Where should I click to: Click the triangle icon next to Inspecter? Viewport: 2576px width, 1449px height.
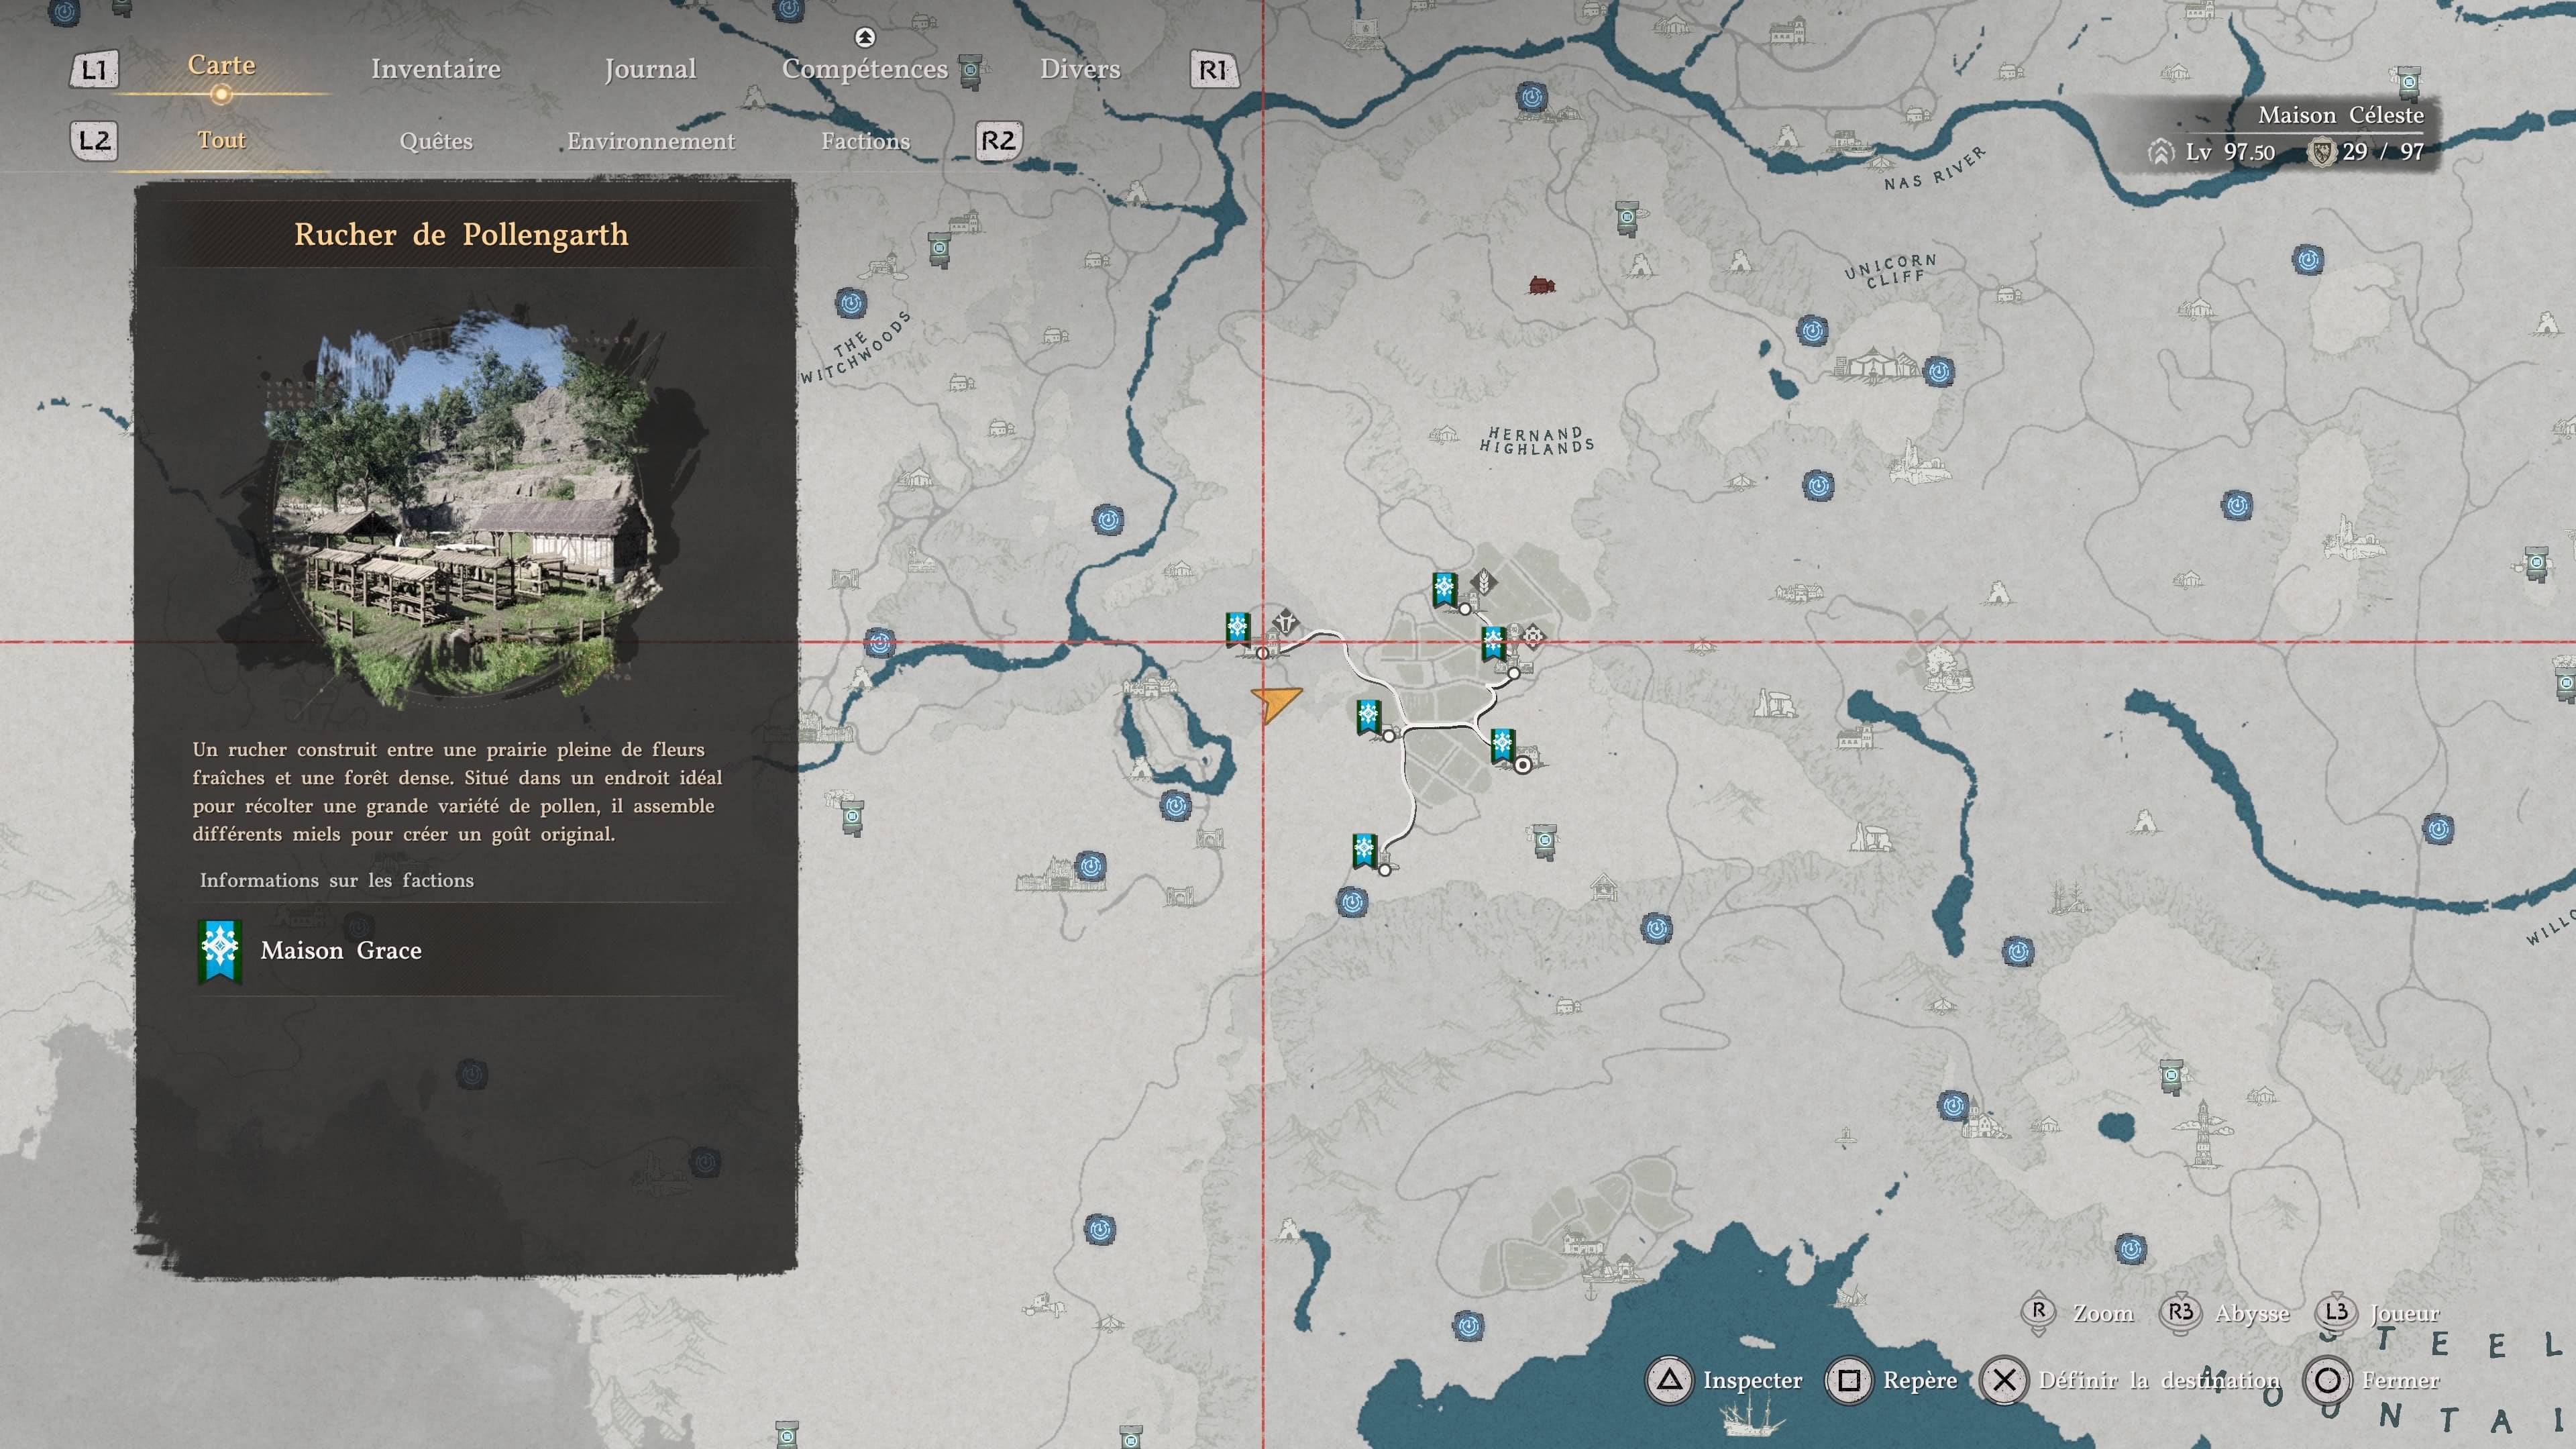click(x=1669, y=1381)
